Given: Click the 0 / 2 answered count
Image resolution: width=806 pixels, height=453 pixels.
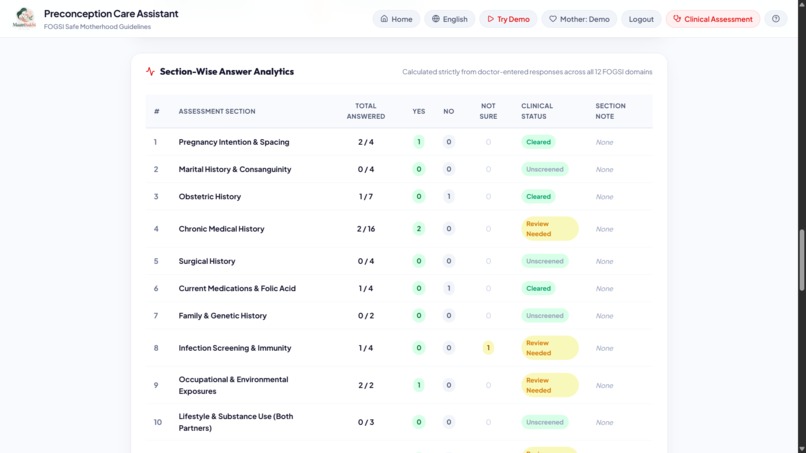Looking at the screenshot, I should pyautogui.click(x=365, y=316).
